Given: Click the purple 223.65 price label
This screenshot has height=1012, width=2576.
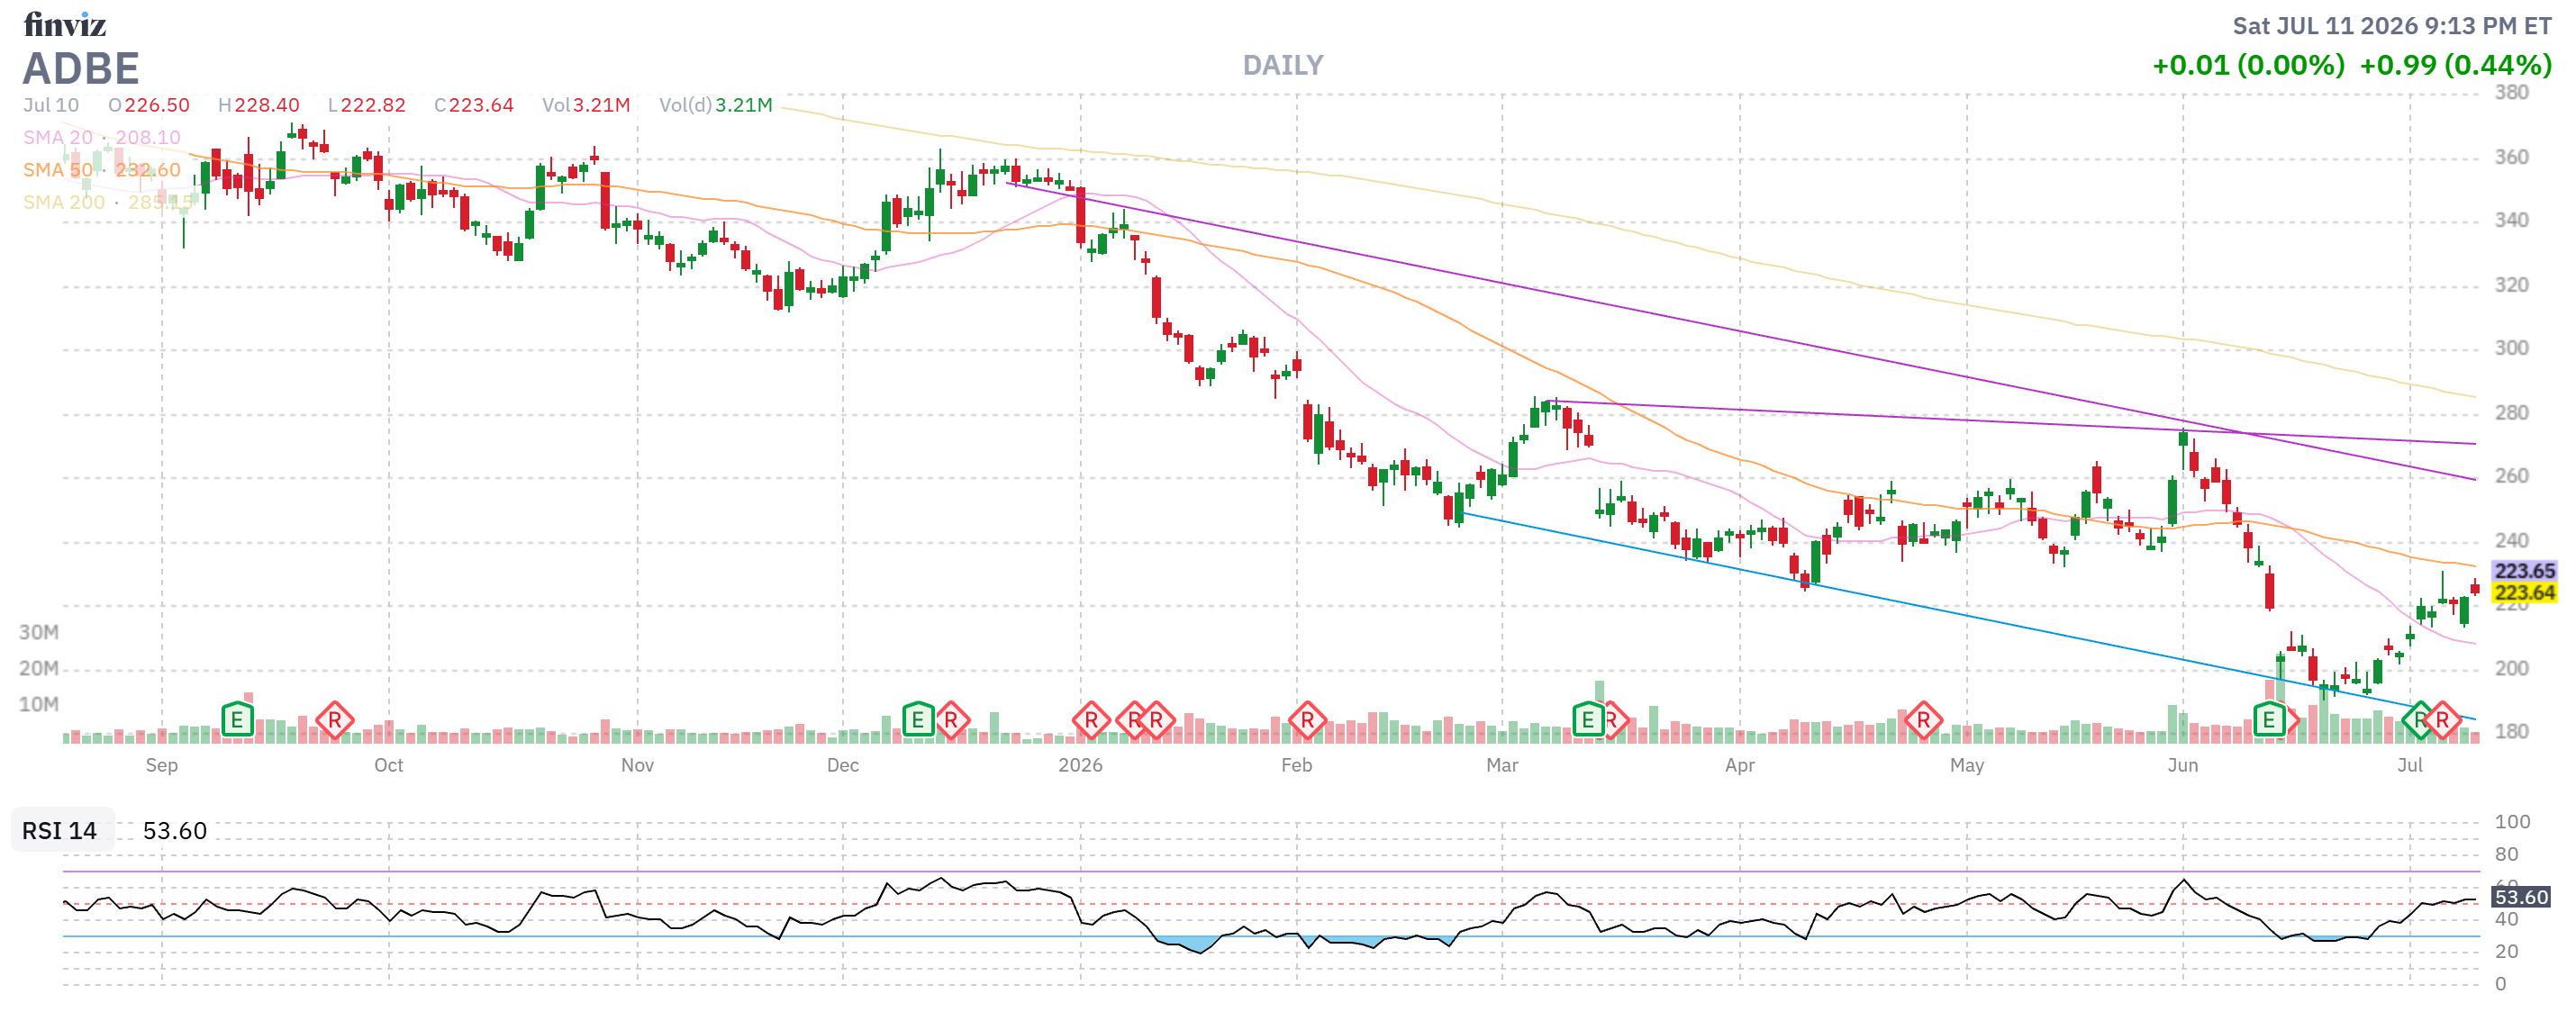Looking at the screenshot, I should tap(2524, 570).
